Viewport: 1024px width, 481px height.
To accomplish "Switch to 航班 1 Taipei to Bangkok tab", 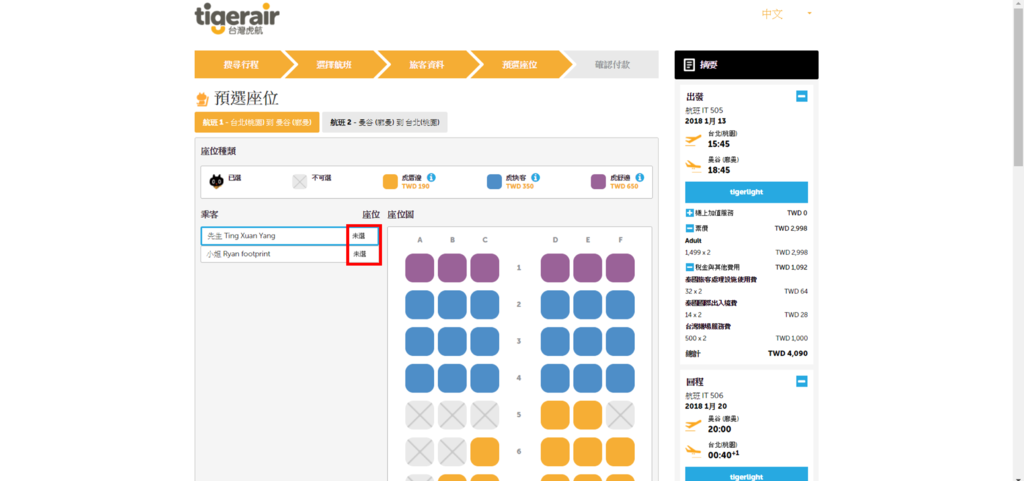I will pos(257,122).
